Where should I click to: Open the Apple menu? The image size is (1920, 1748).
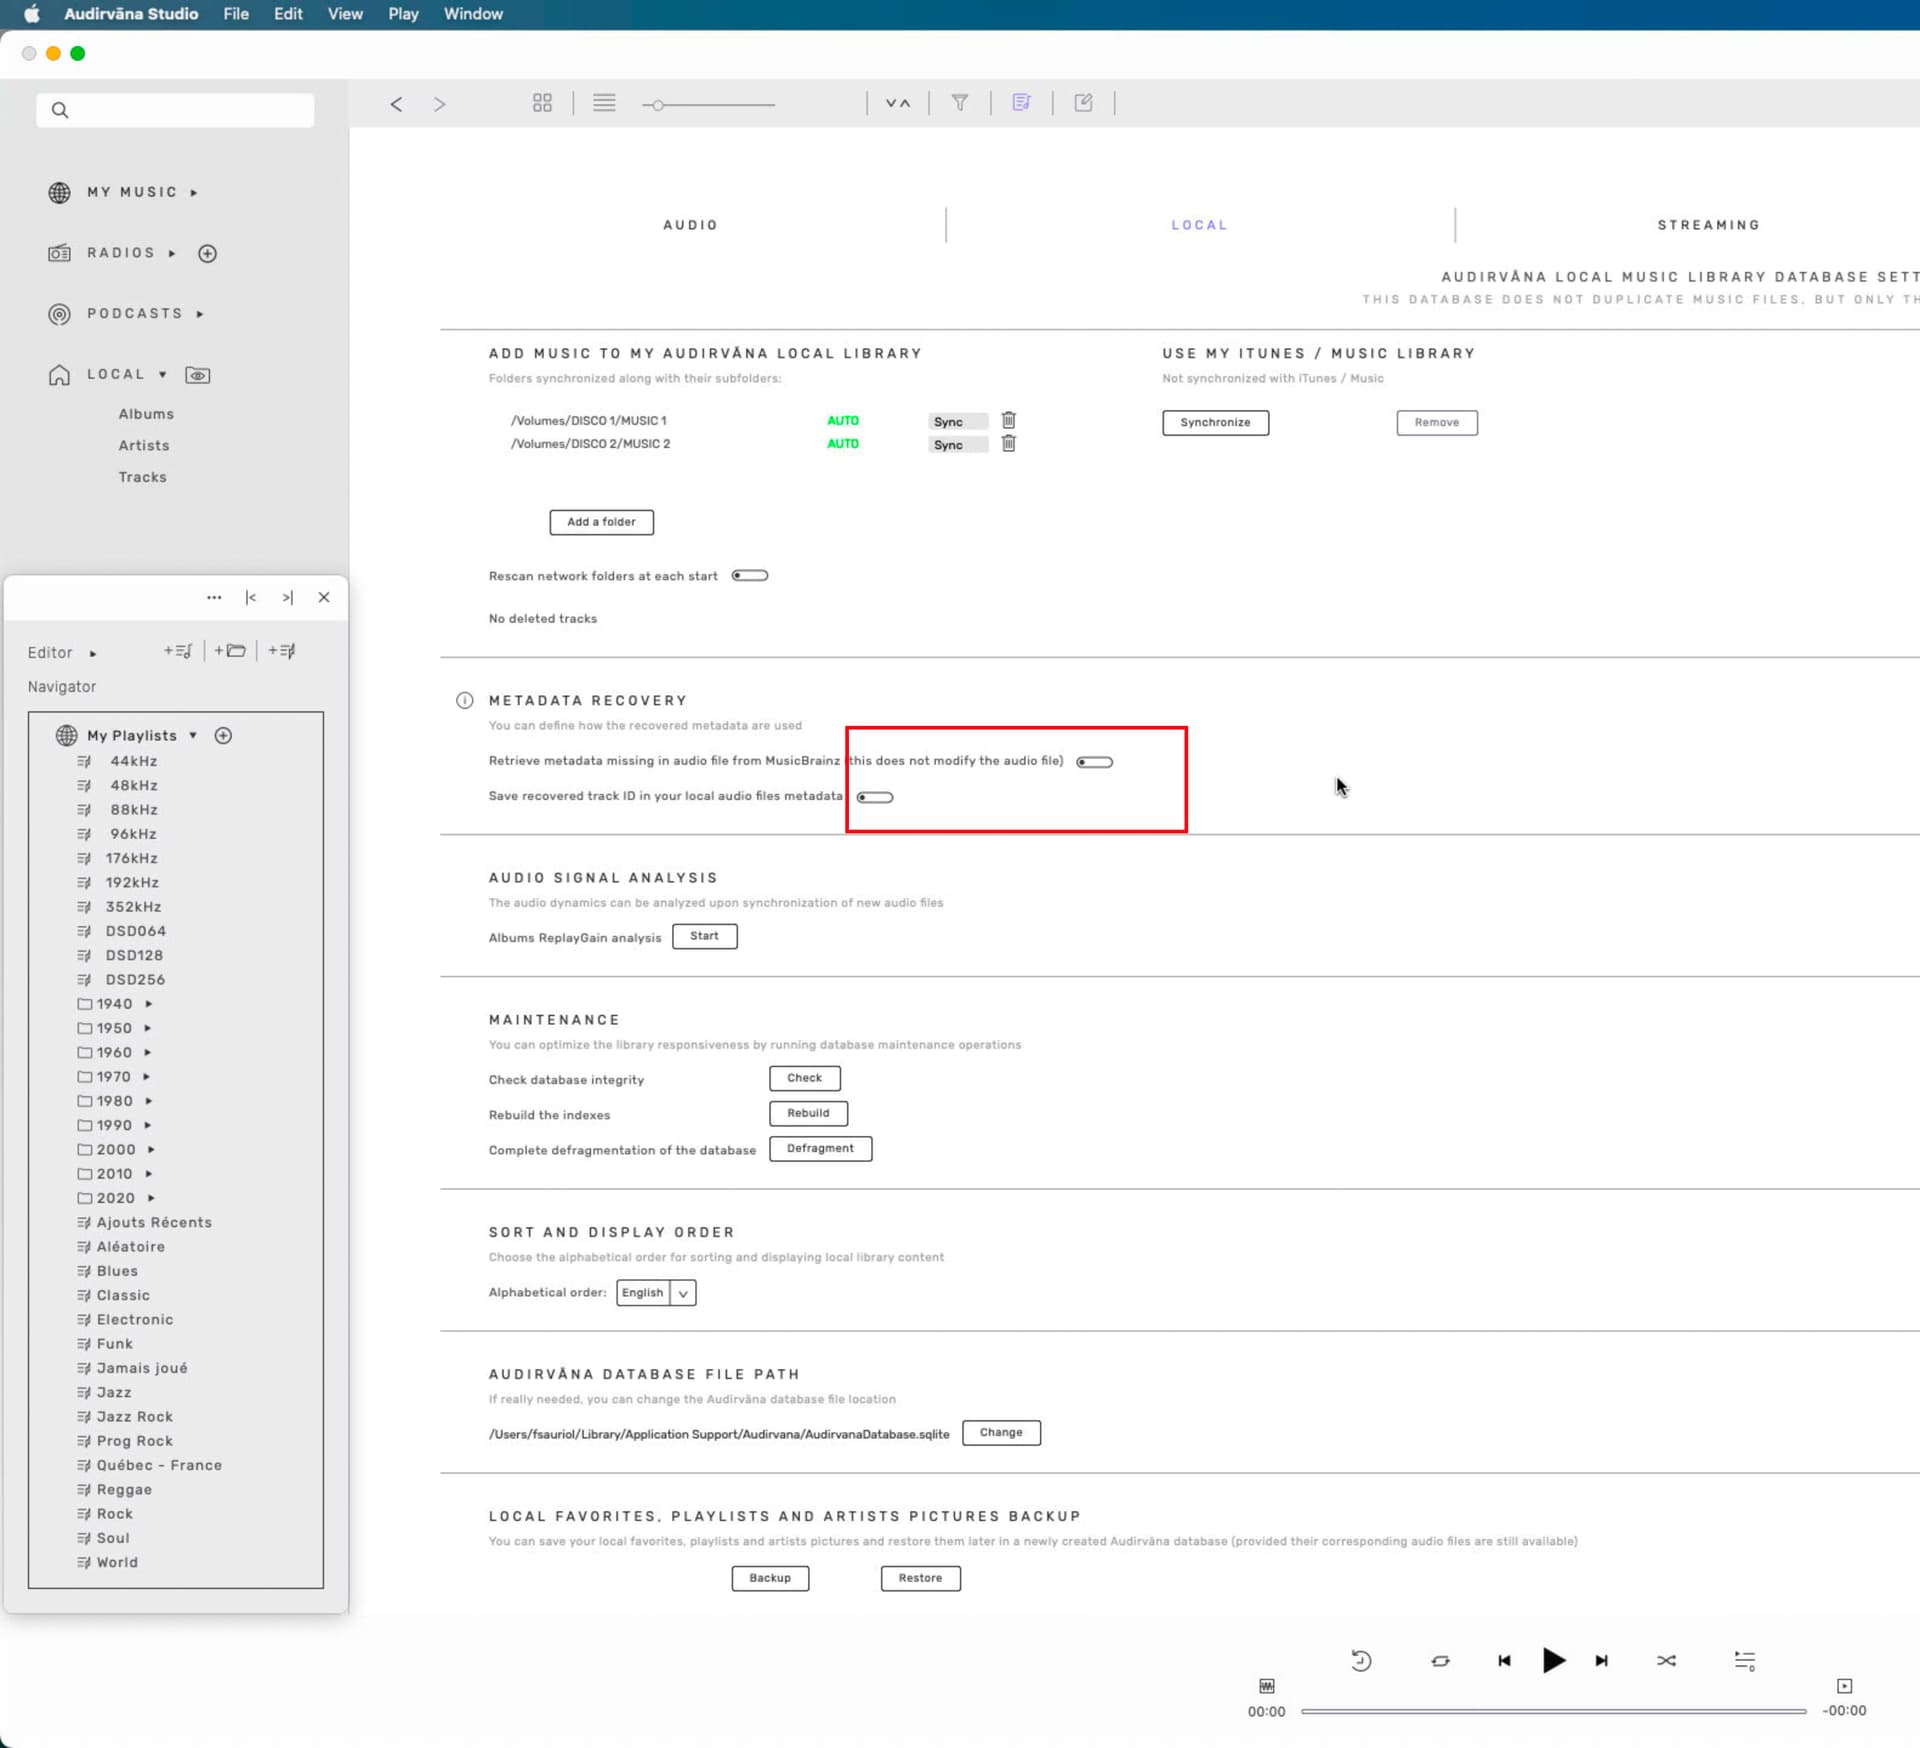point(31,14)
